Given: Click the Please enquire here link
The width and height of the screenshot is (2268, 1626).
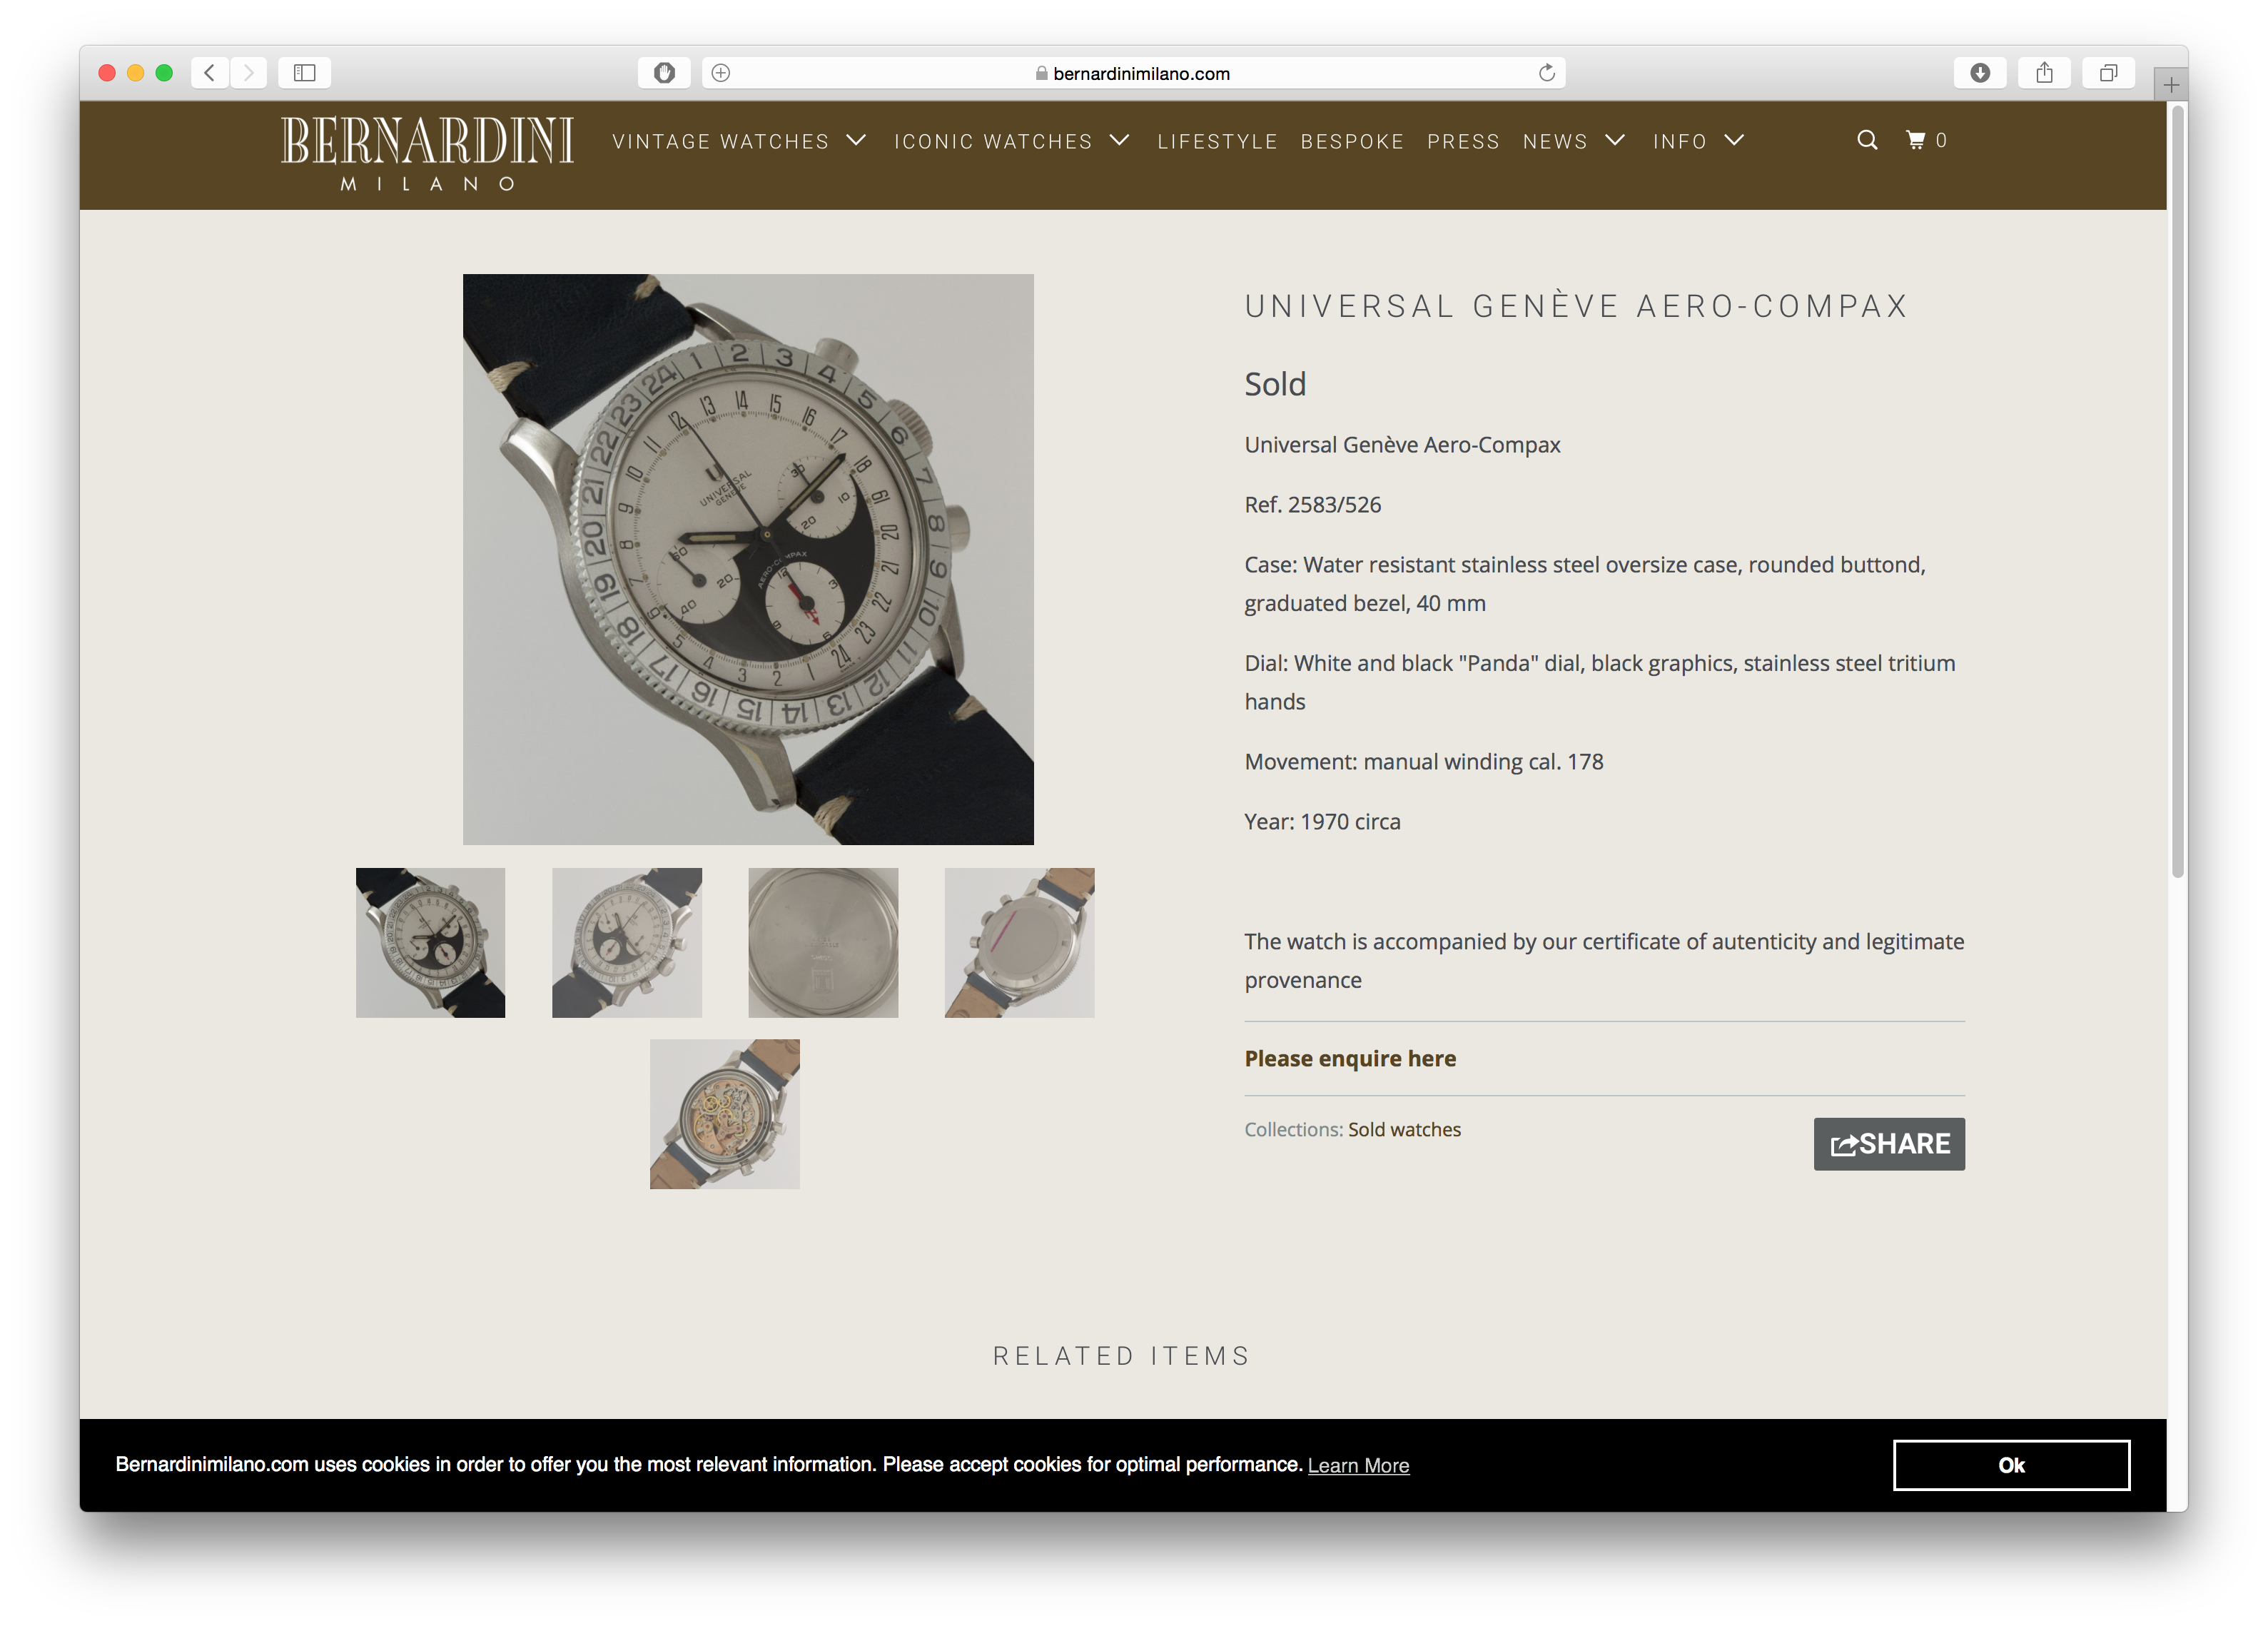Looking at the screenshot, I should (x=1349, y=1058).
